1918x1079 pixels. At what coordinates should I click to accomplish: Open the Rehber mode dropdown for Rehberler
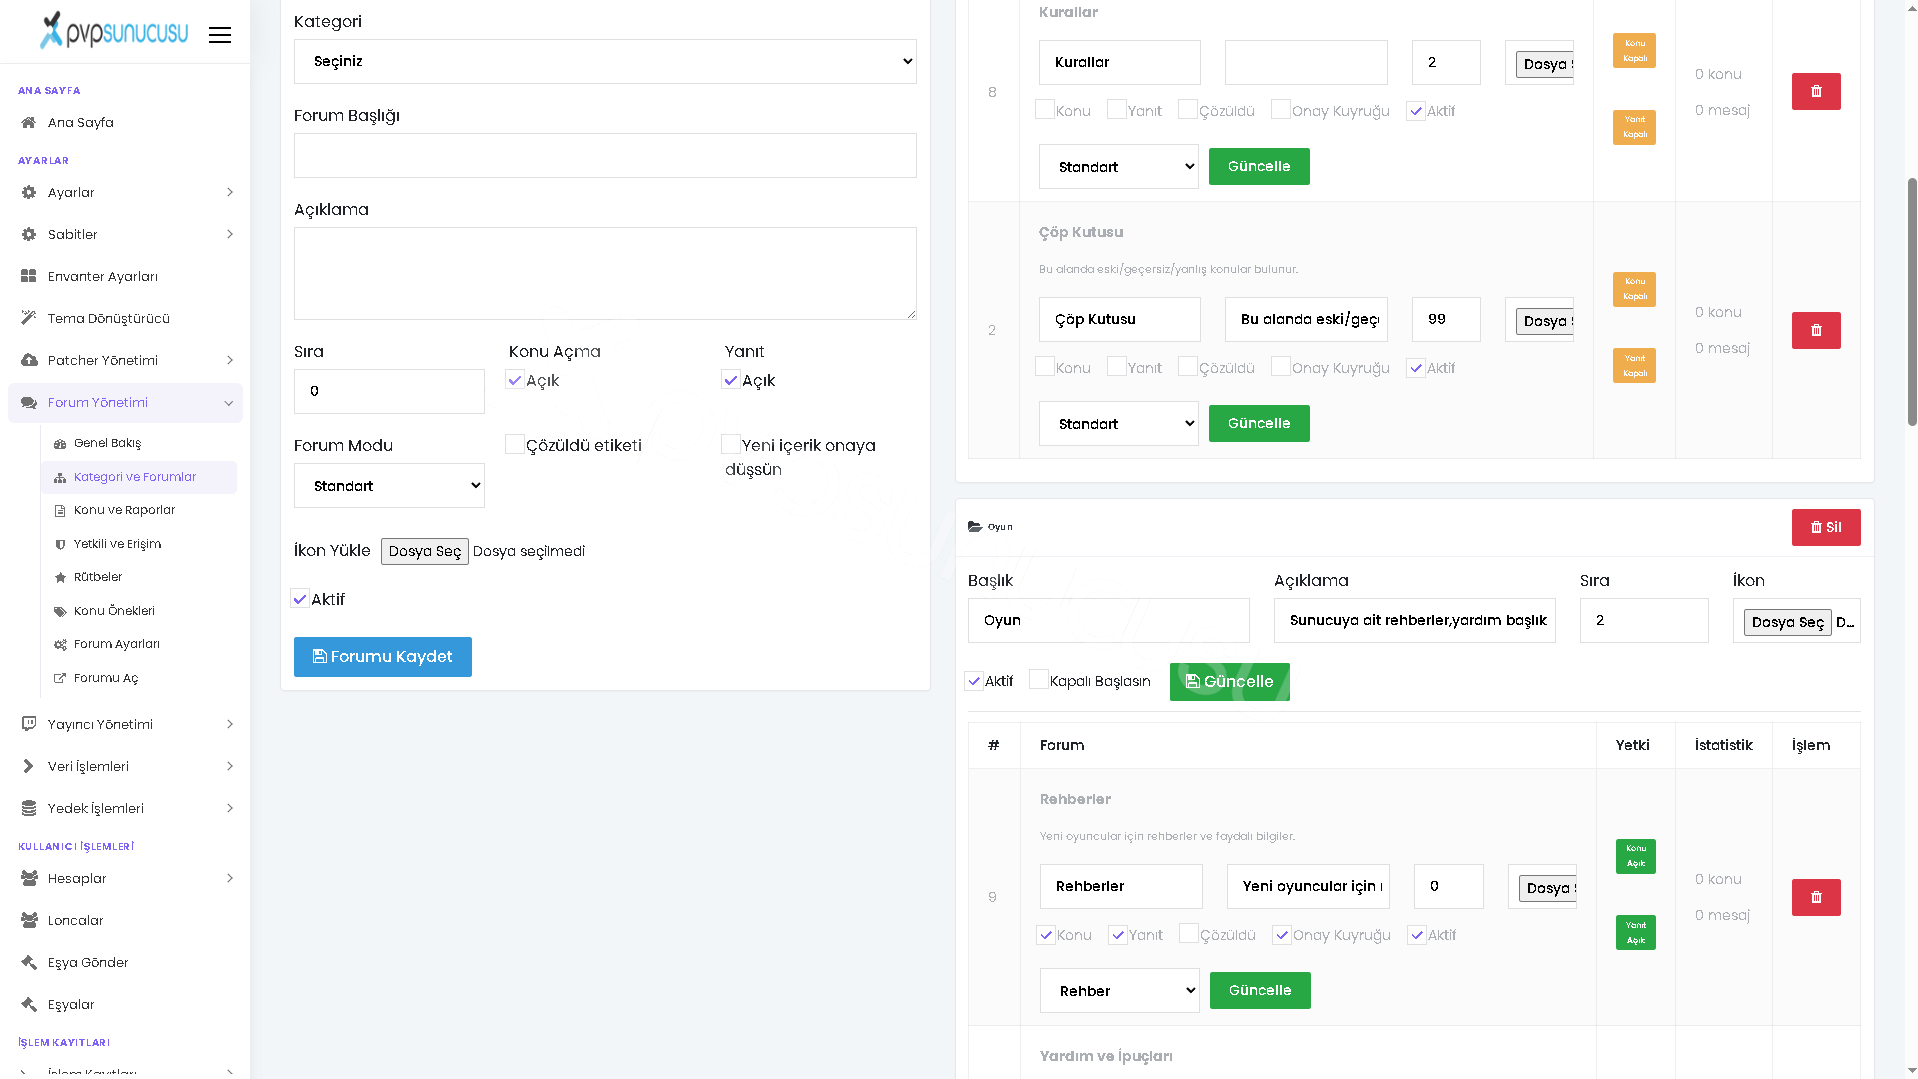tap(1119, 991)
